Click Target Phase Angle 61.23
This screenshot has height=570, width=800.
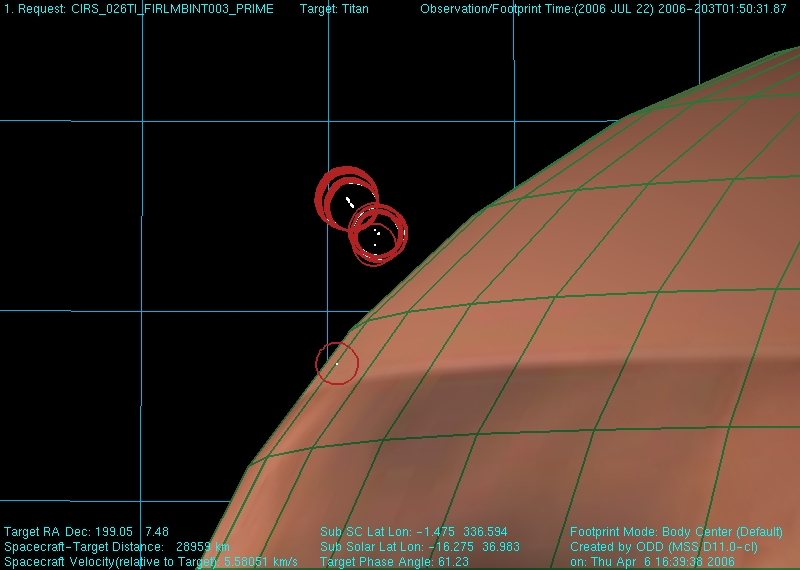click(x=394, y=562)
